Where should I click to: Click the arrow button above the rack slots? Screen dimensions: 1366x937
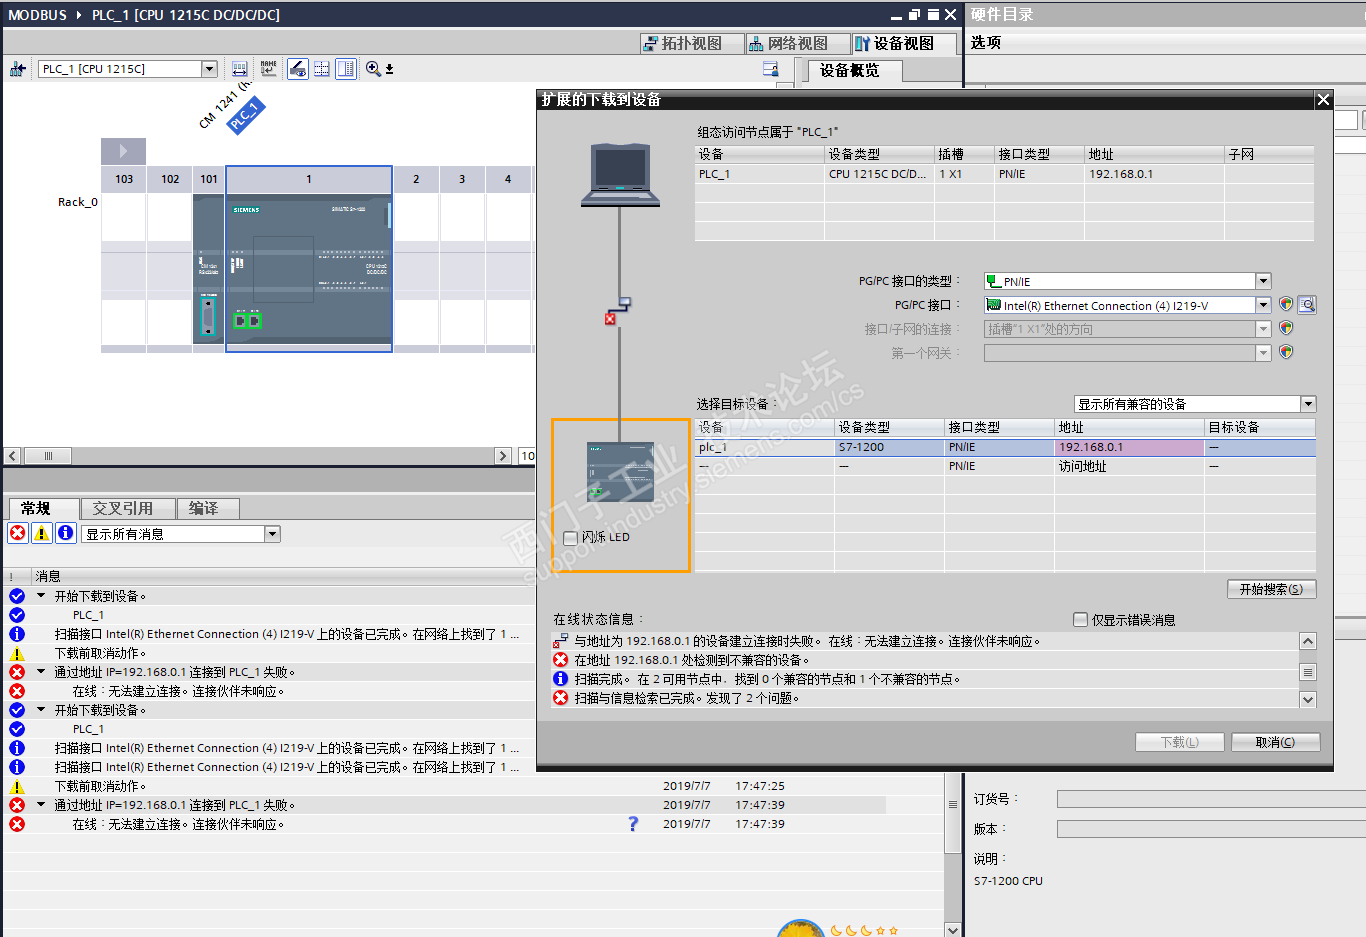pyautogui.click(x=123, y=151)
